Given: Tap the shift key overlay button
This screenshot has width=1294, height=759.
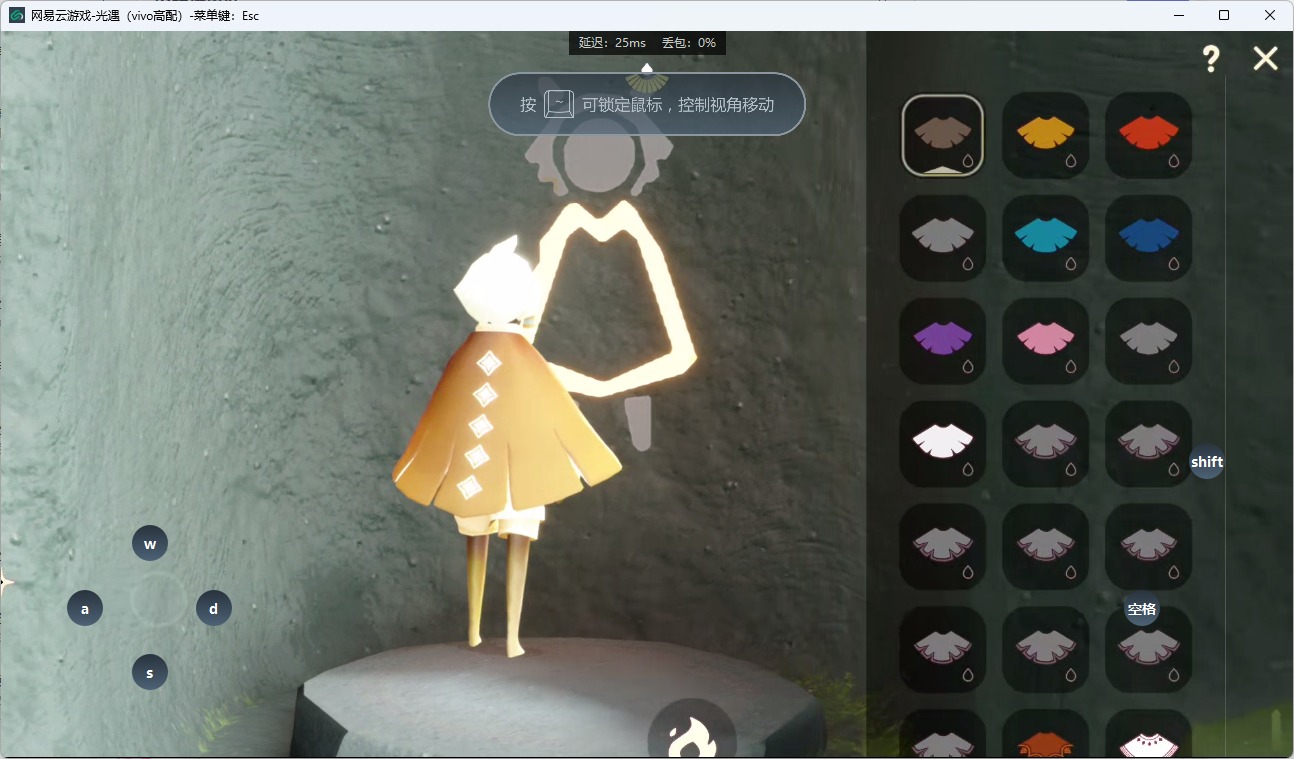Looking at the screenshot, I should (1207, 462).
